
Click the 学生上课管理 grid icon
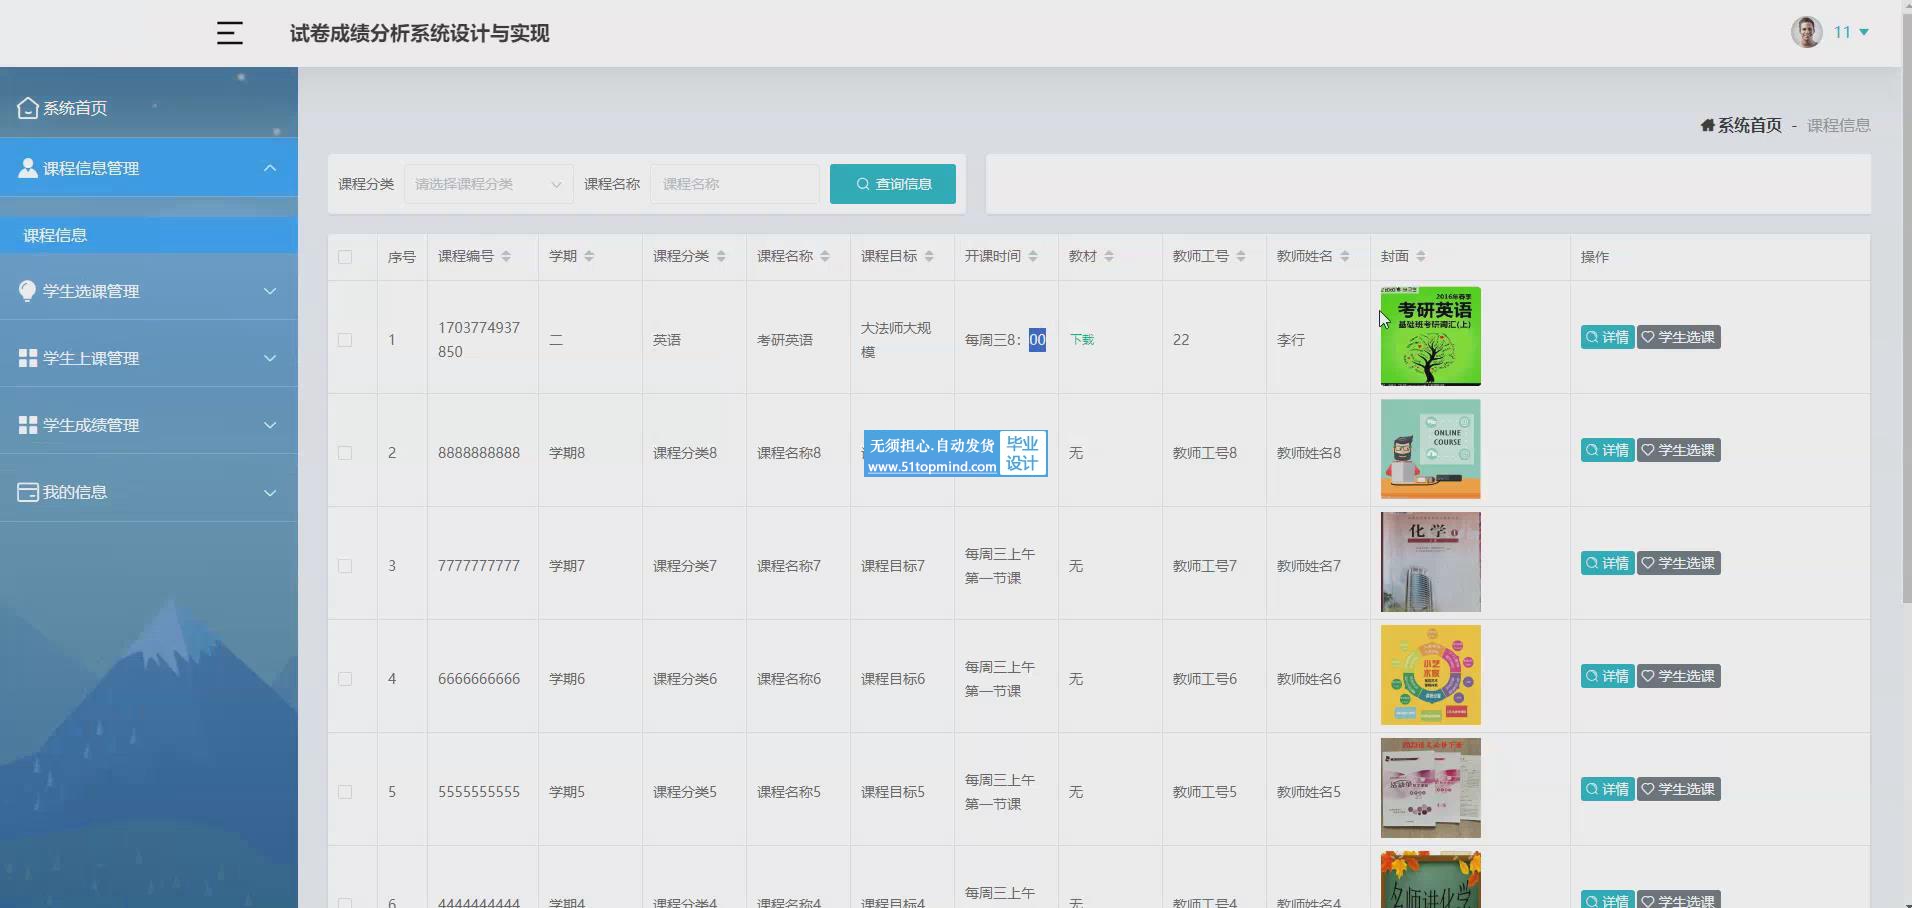pyautogui.click(x=28, y=358)
